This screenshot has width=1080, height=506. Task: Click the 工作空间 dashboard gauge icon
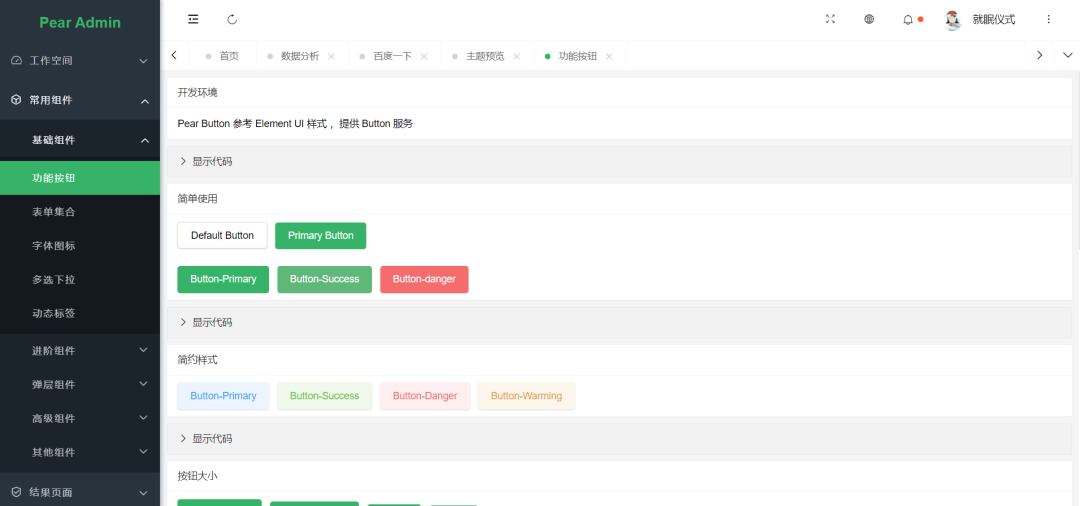(x=17, y=61)
